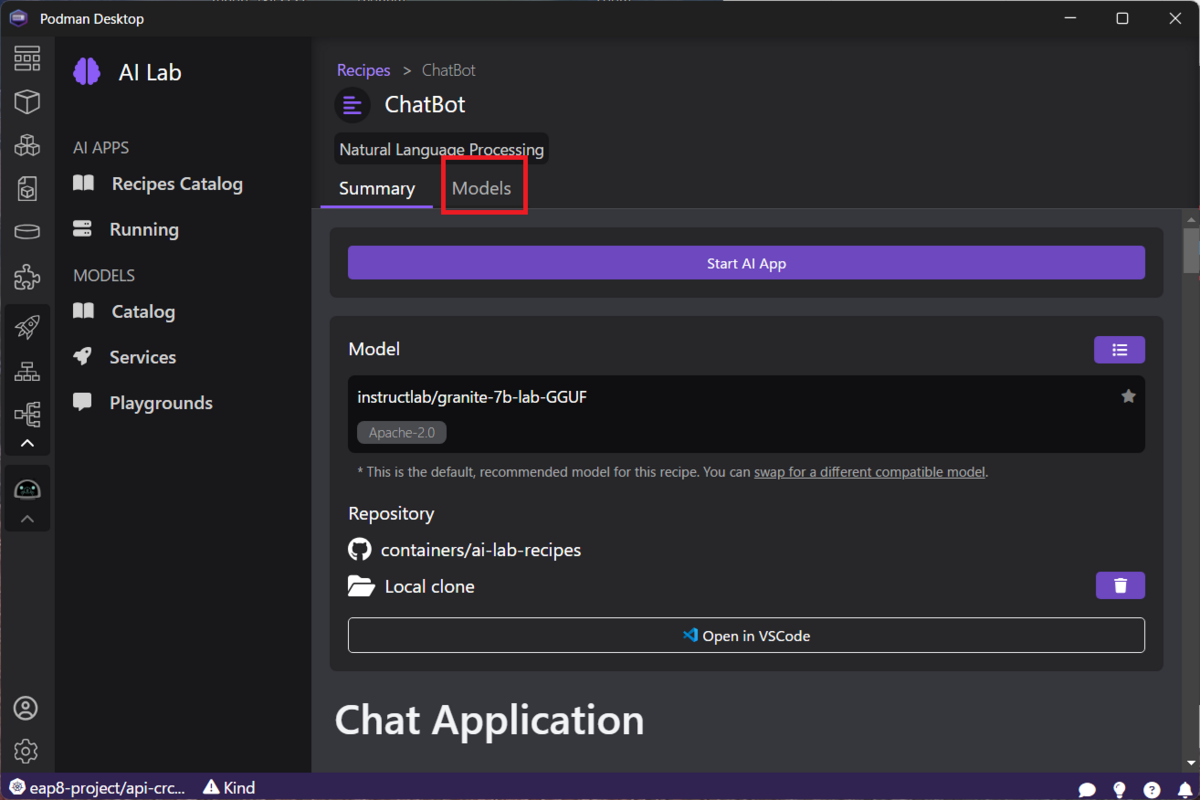Image resolution: width=1200 pixels, height=800 pixels.
Task: Collapse the extension section chevron below robot
Action: coord(27,519)
